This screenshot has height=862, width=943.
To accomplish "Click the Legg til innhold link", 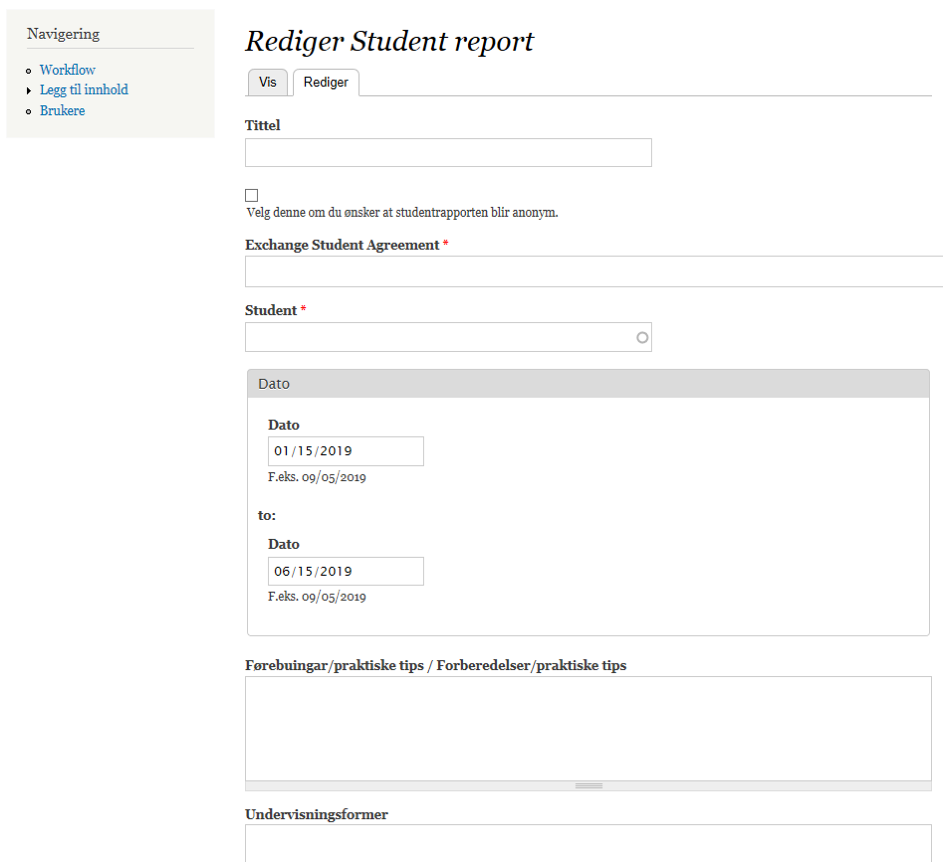I will tap(84, 90).
